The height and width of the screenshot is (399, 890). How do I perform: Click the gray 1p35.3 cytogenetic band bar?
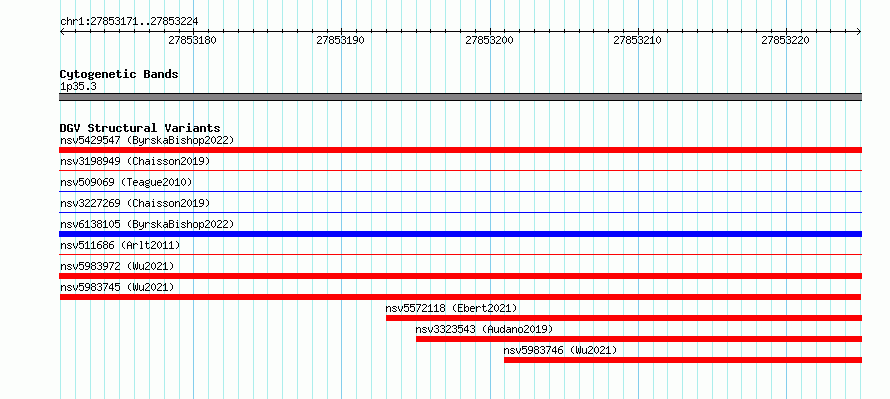click(x=460, y=97)
